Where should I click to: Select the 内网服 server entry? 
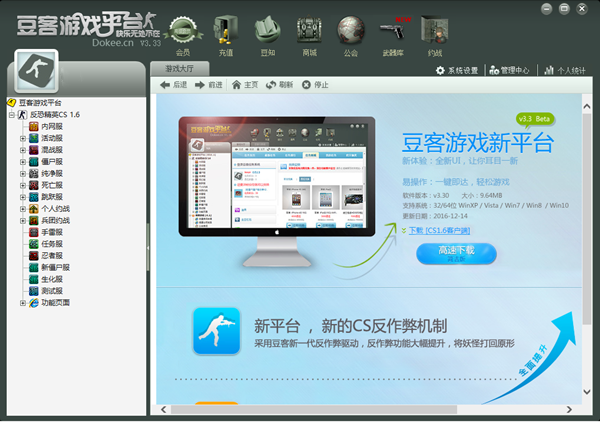click(x=52, y=126)
